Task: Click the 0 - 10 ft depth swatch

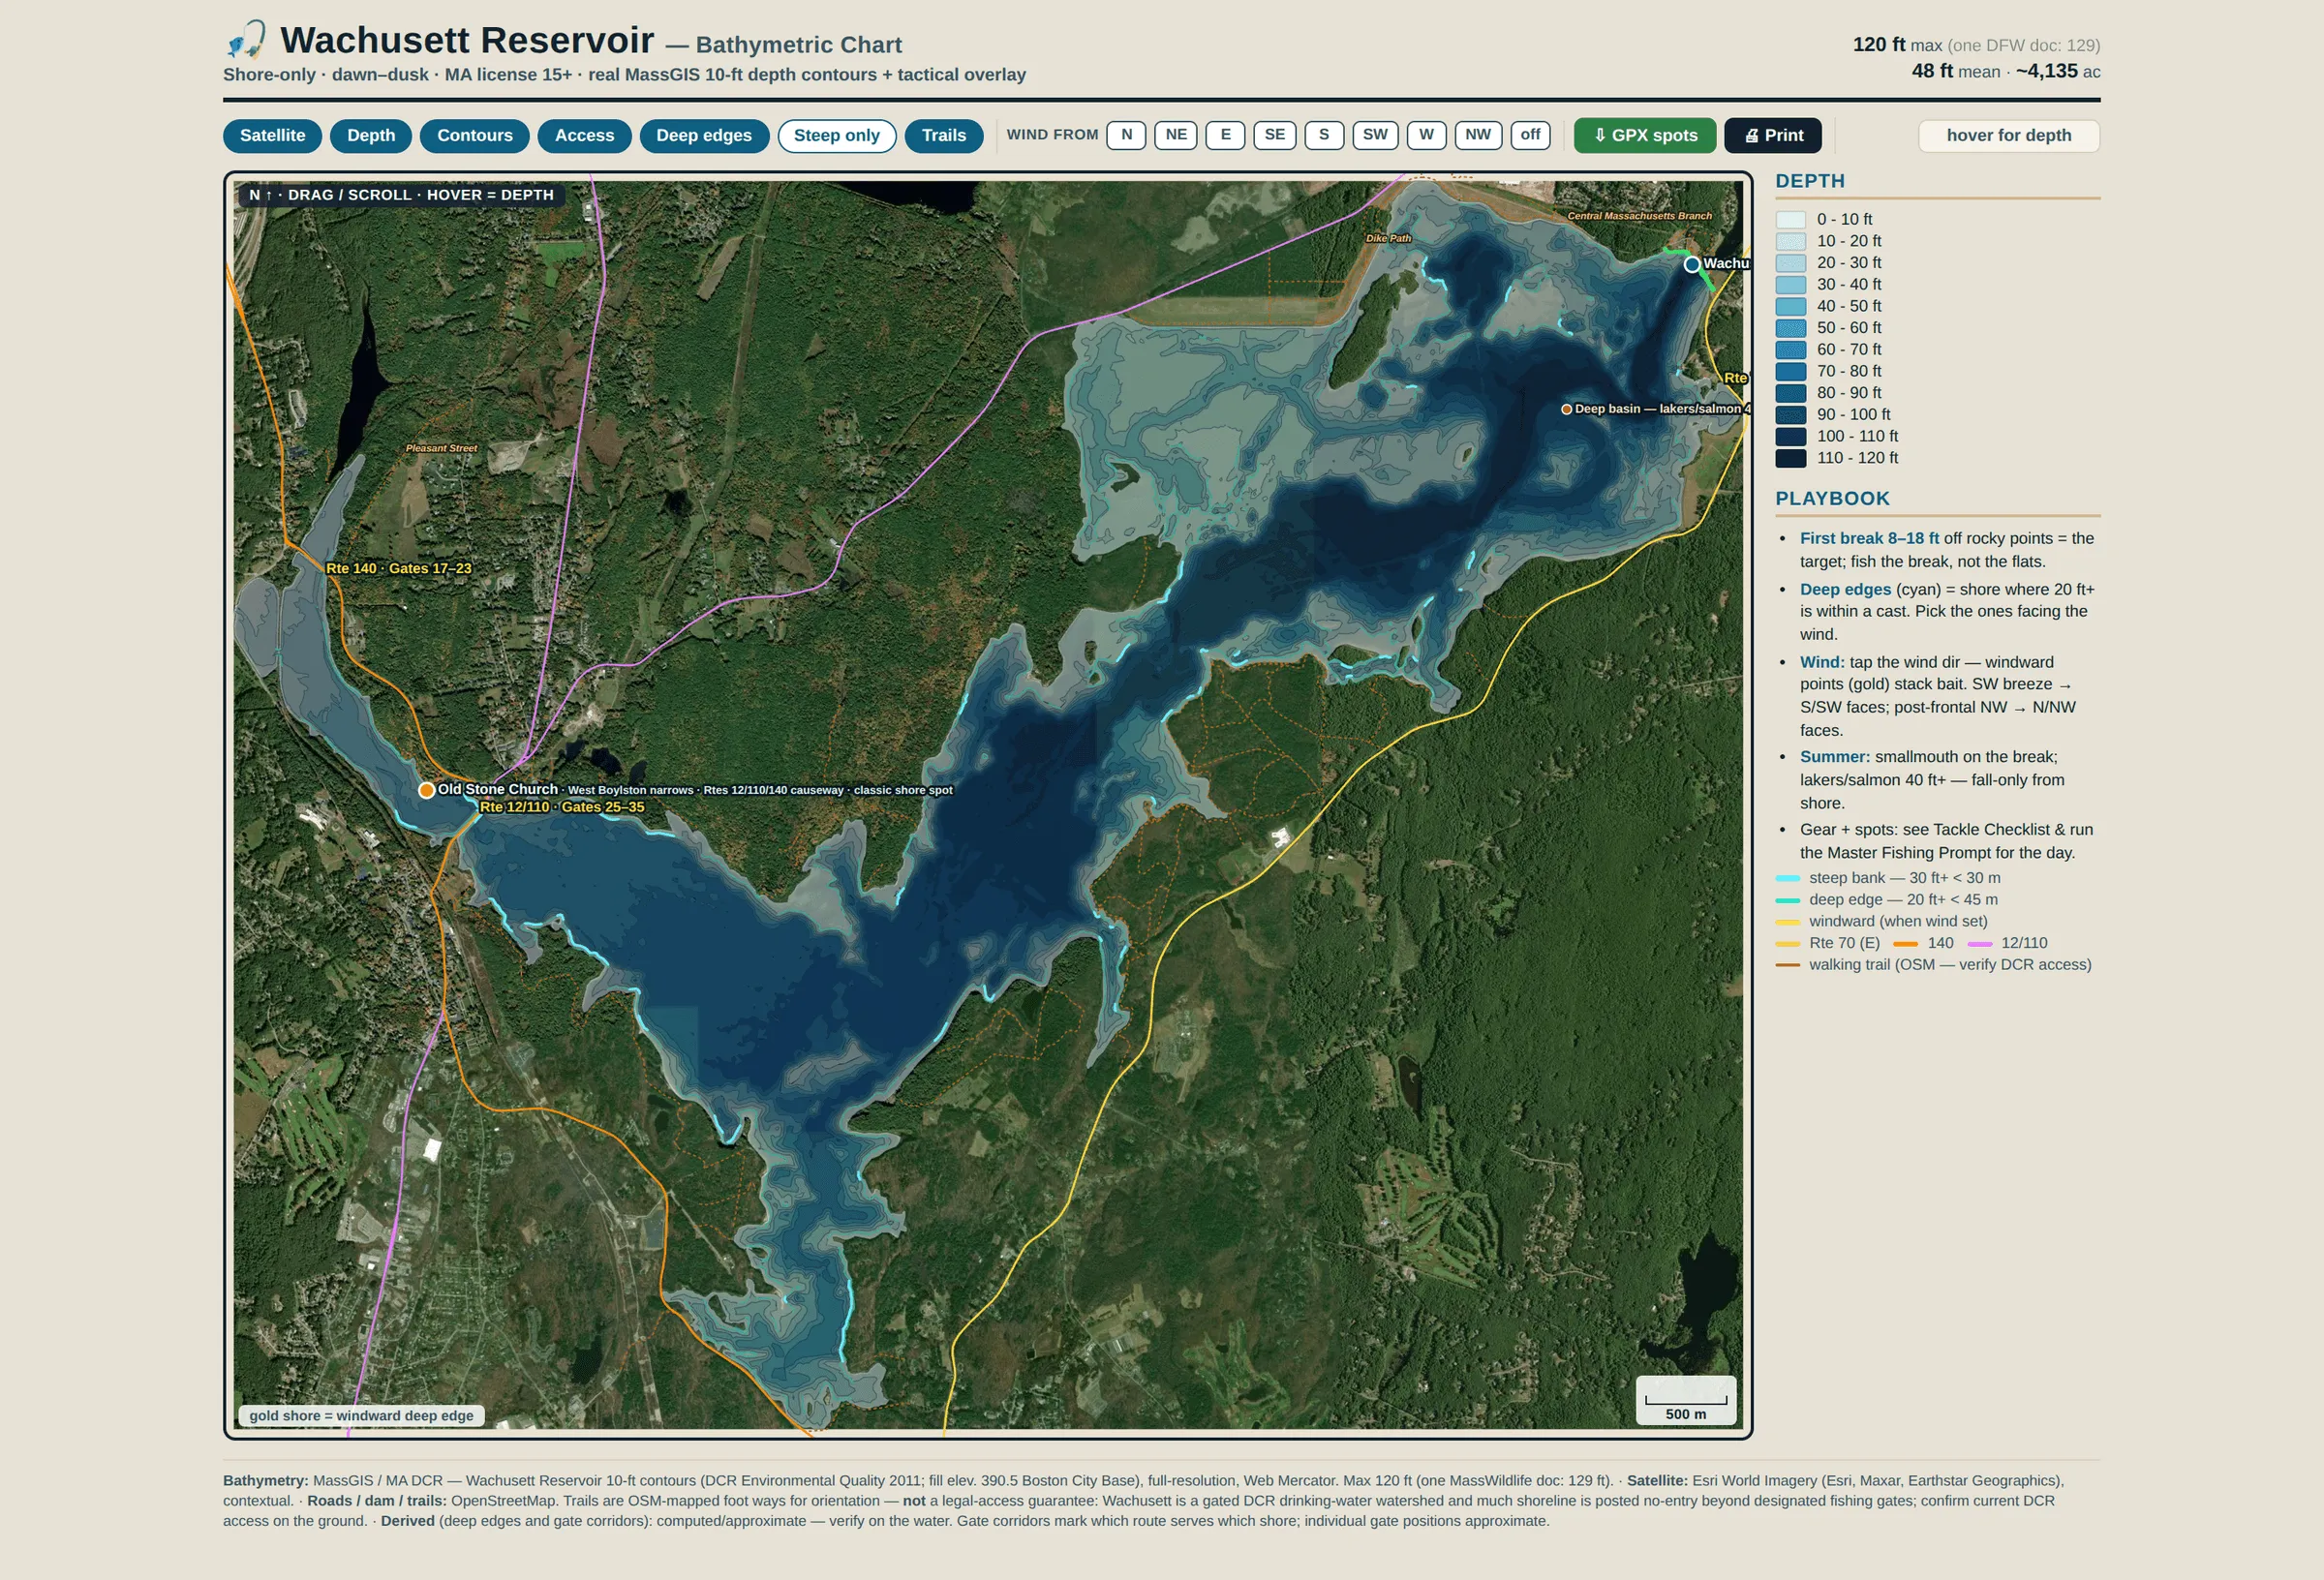Action: click(1790, 220)
